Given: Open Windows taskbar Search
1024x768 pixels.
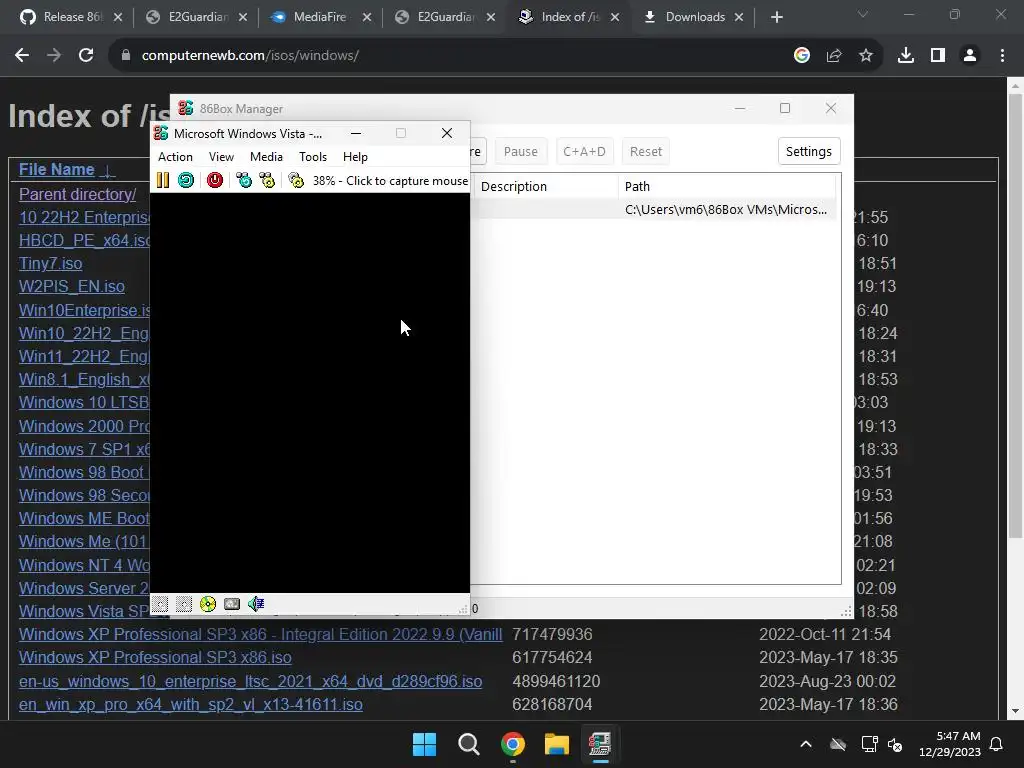Looking at the screenshot, I should click(468, 744).
